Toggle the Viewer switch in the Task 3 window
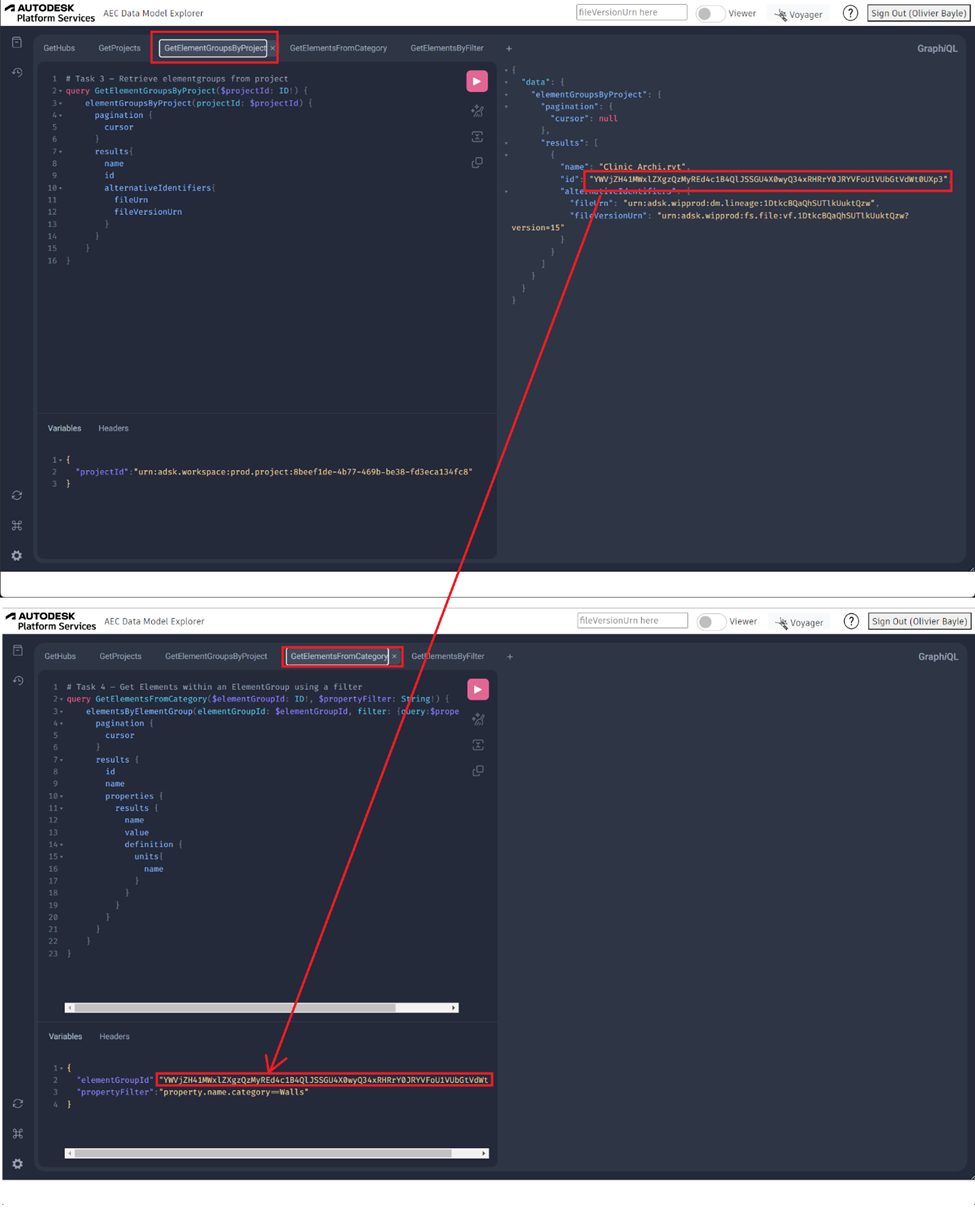The width and height of the screenshot is (975, 1213). tap(710, 14)
